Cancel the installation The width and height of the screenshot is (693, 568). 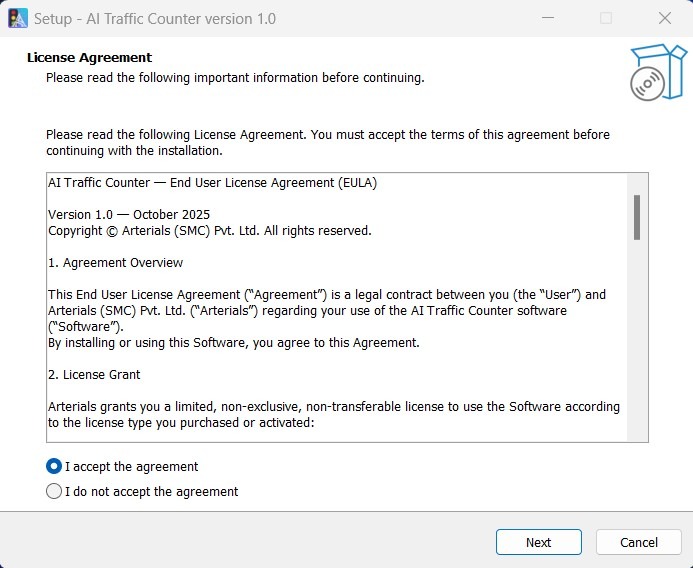pos(638,542)
